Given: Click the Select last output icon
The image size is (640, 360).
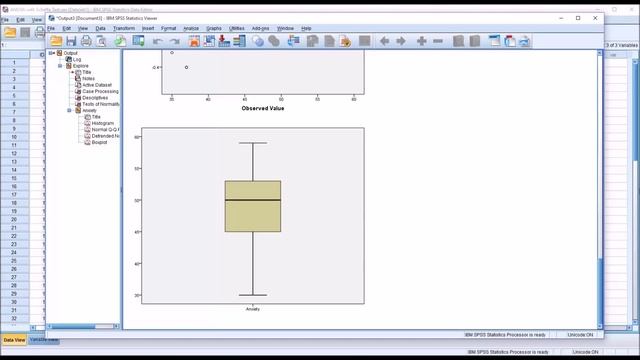Looking at the screenshot, I should [293, 41].
